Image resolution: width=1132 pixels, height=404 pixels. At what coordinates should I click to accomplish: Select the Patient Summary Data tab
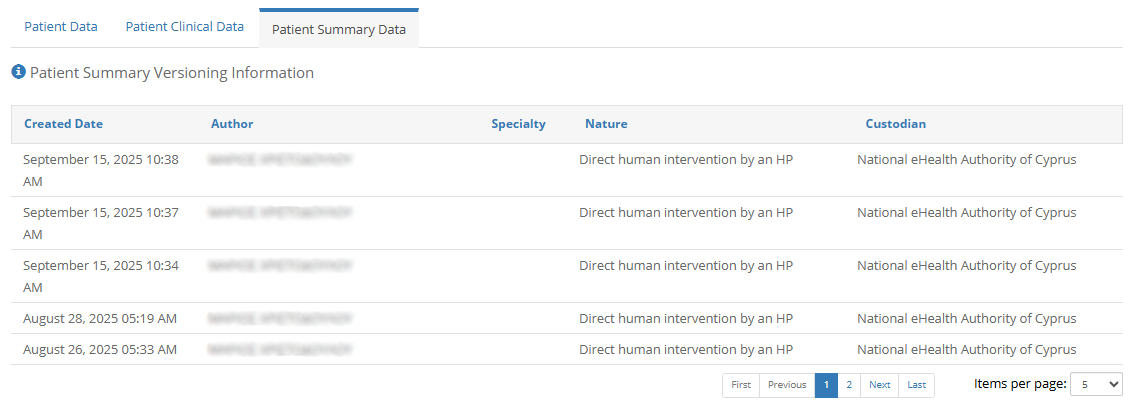tap(339, 29)
